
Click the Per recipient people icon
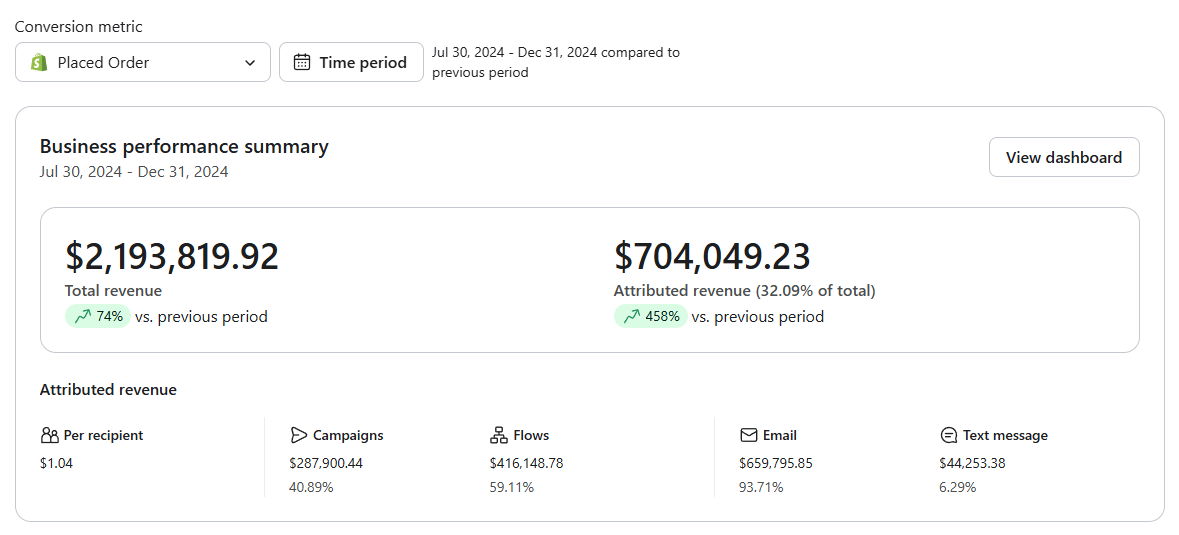pos(50,435)
